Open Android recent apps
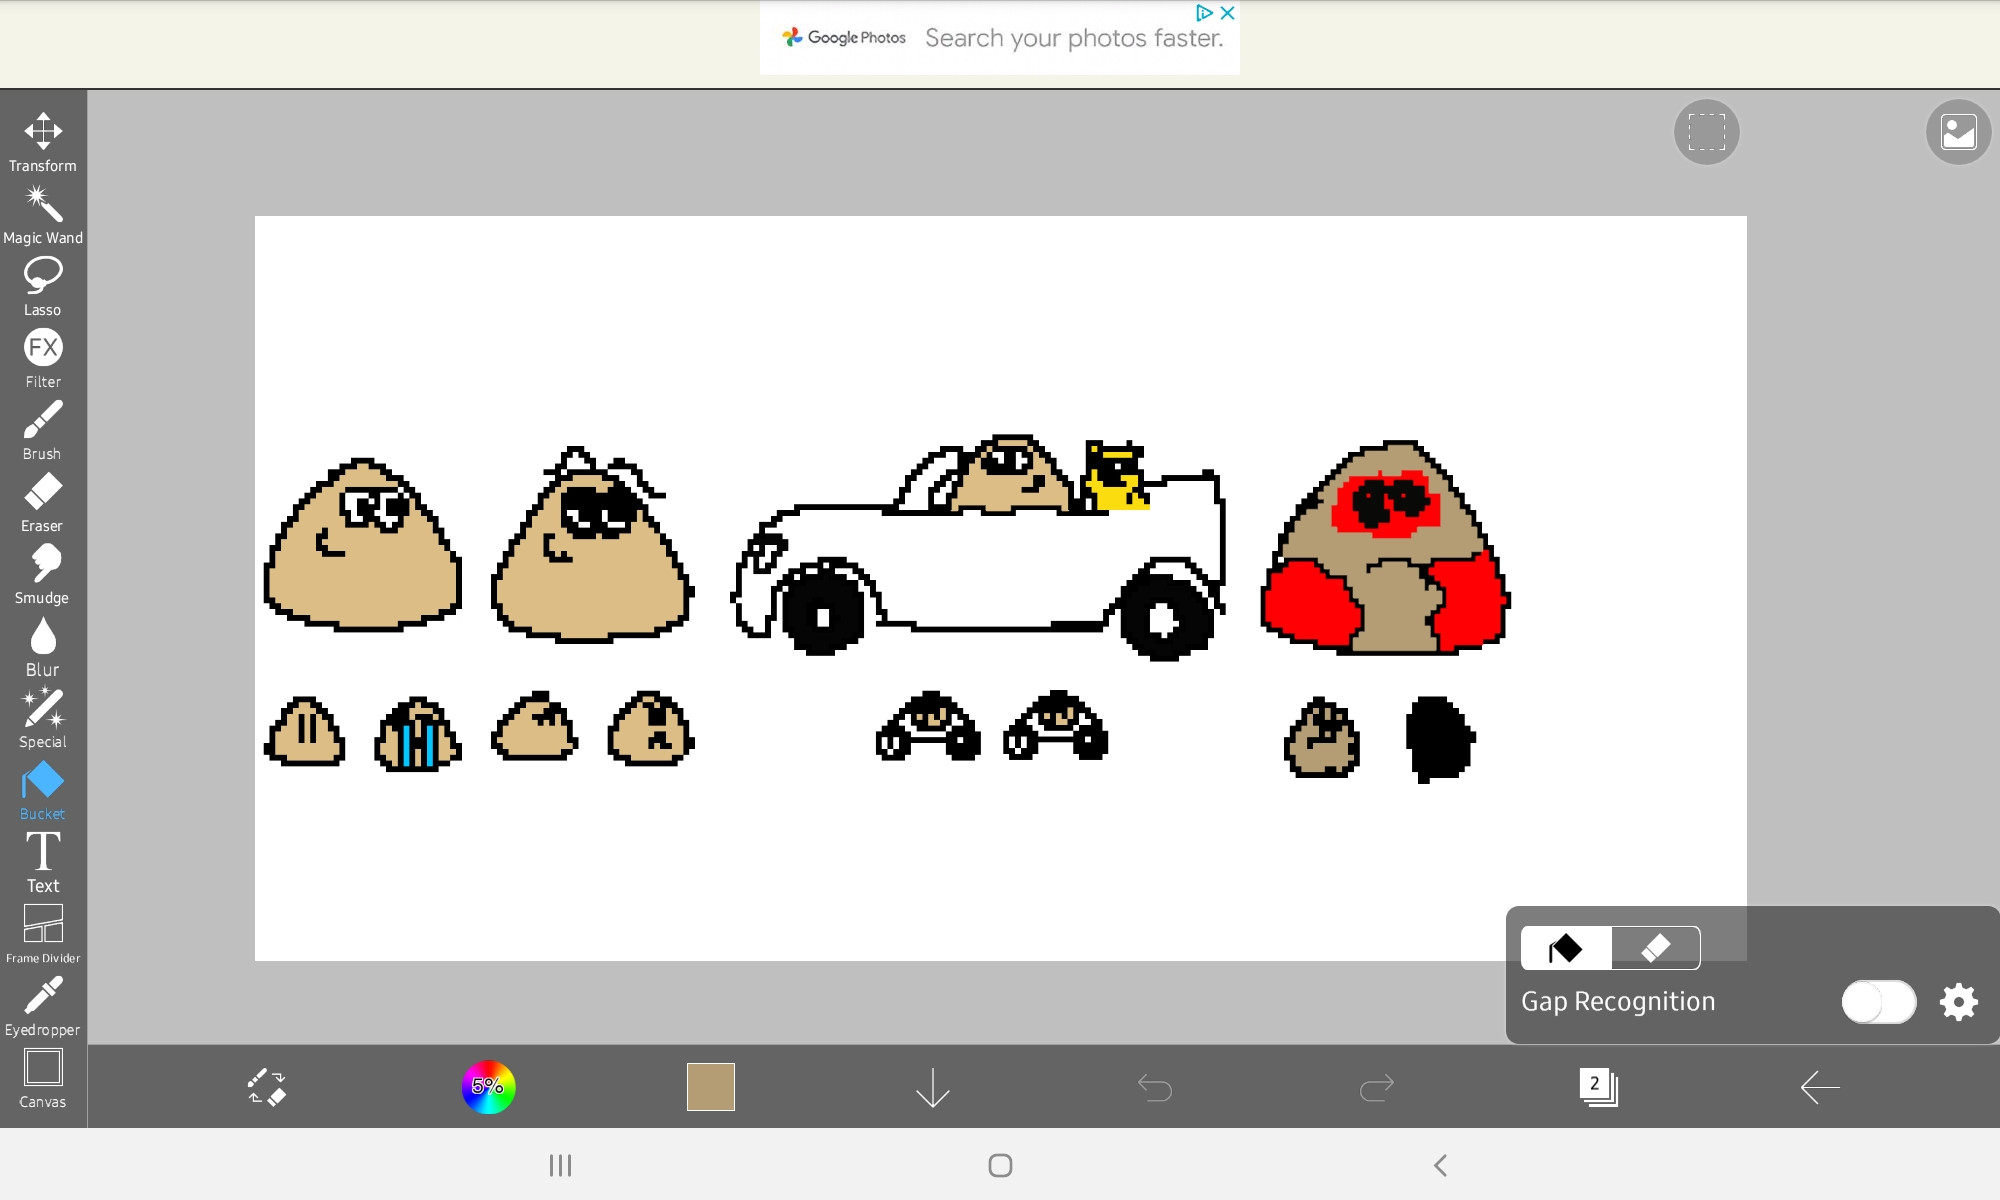Viewport: 2000px width, 1200px height. point(560,1165)
